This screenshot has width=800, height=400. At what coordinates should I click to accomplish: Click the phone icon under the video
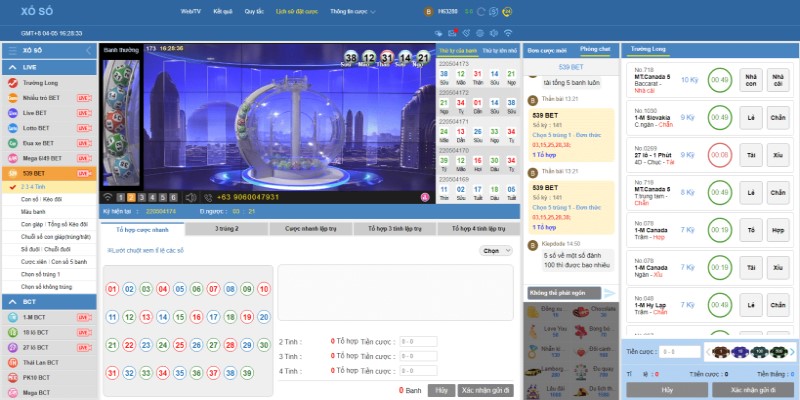coord(208,197)
